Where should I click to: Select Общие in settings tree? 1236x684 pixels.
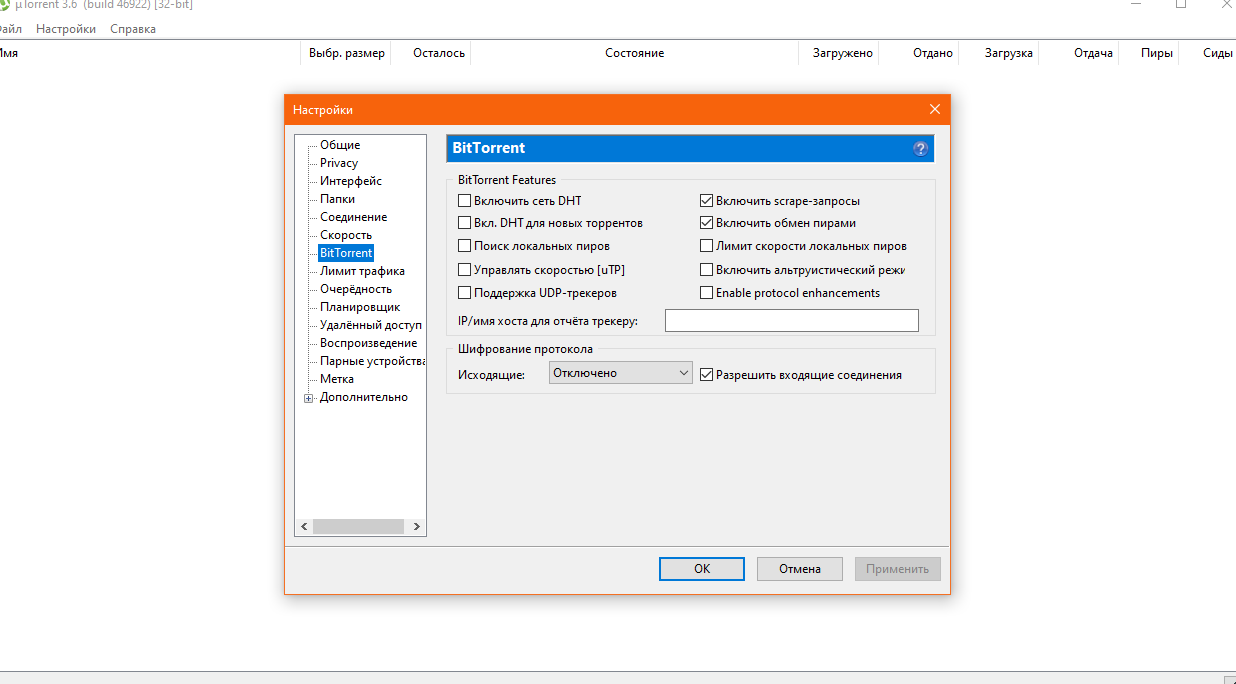click(340, 145)
